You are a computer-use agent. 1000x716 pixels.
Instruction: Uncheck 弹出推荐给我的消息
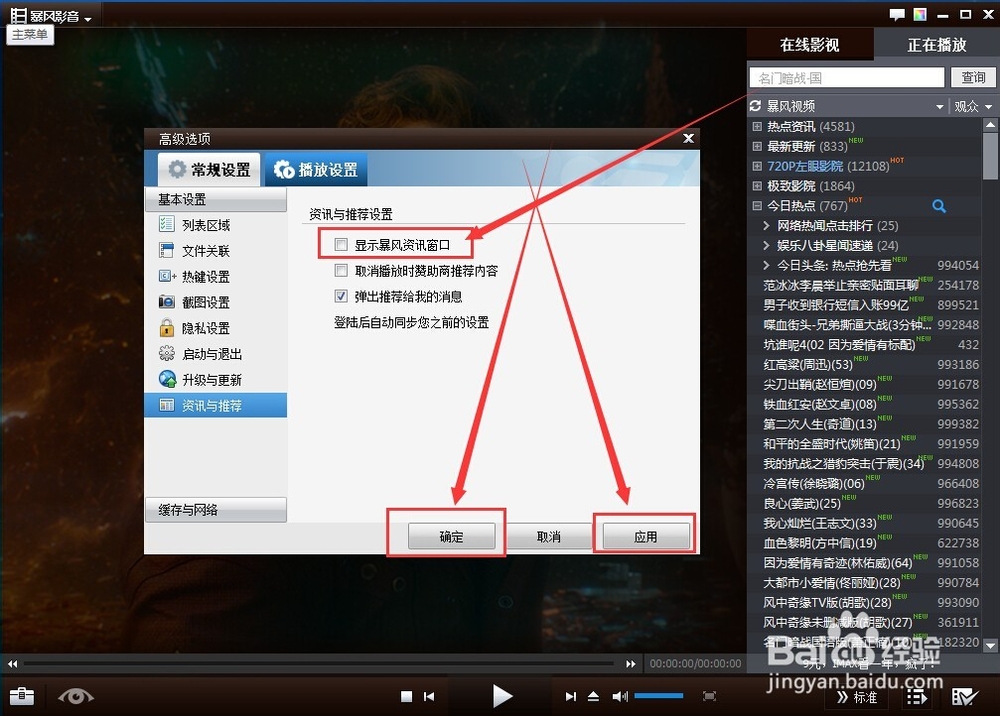click(x=341, y=296)
